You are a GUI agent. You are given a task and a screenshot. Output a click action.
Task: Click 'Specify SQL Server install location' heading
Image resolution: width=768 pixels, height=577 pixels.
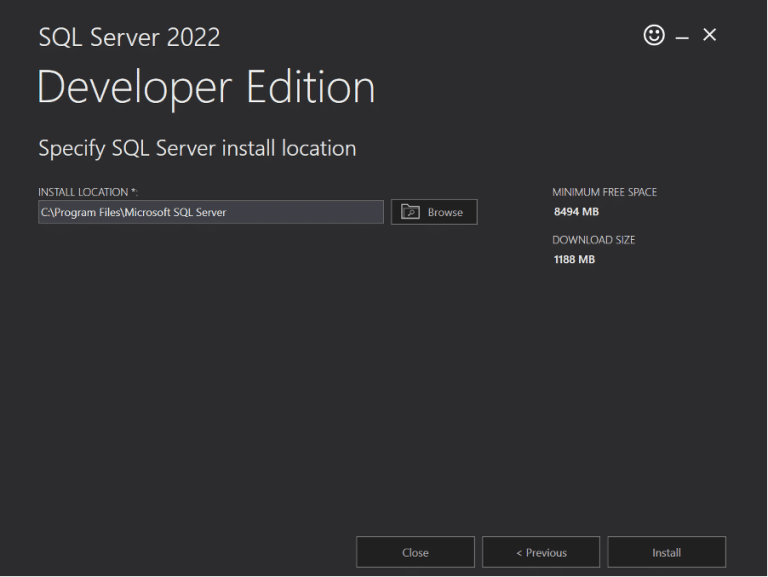click(x=197, y=148)
